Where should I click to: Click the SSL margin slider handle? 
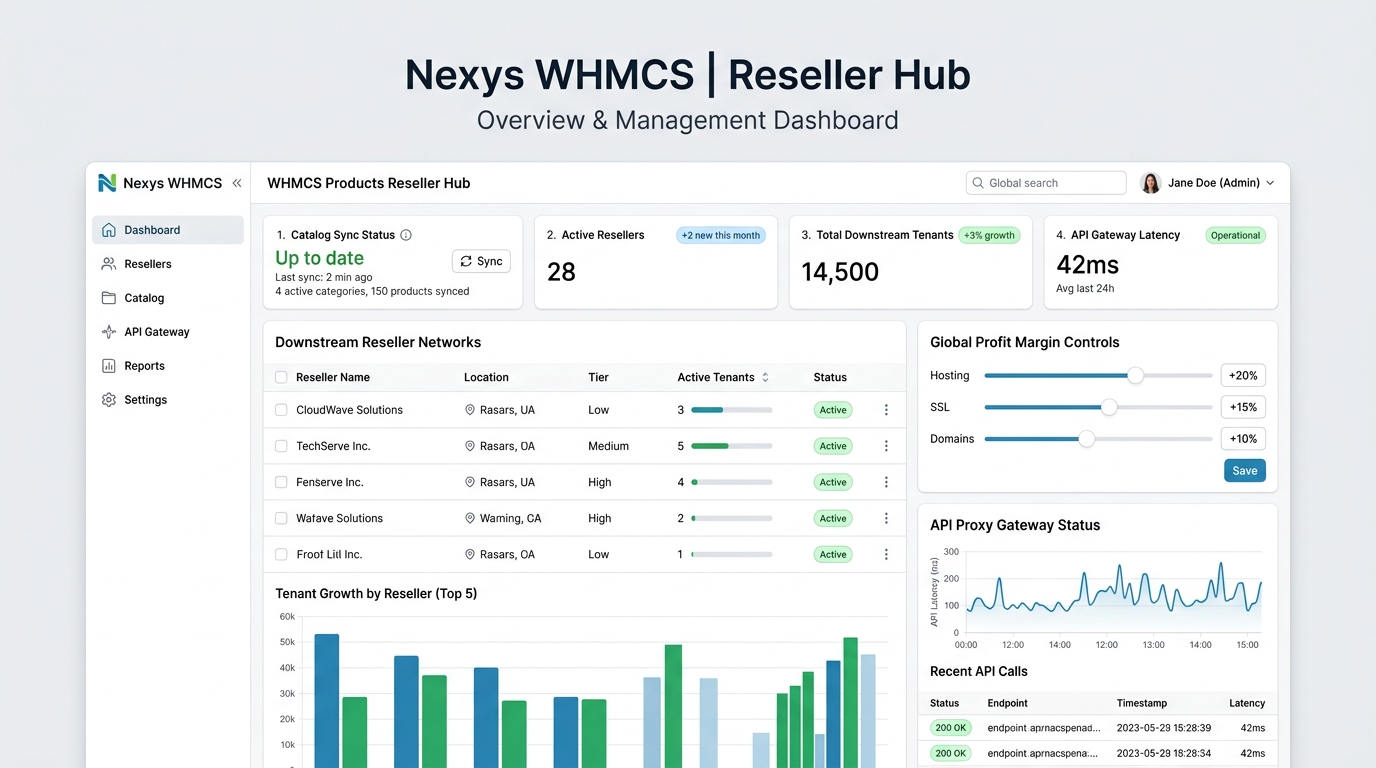tap(1109, 407)
